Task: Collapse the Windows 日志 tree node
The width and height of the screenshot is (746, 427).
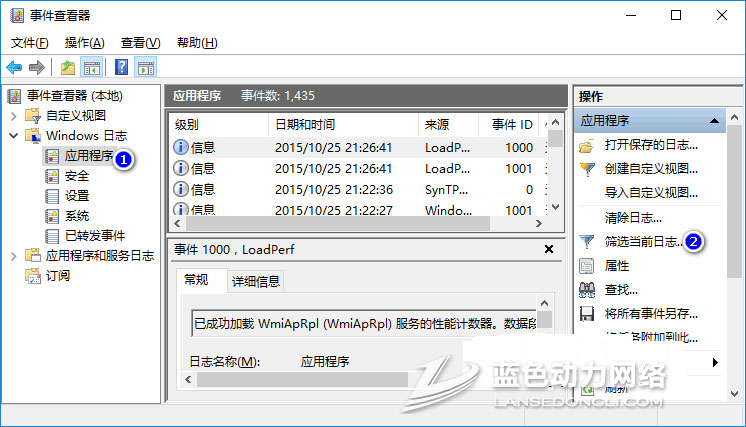Action: coord(14,135)
